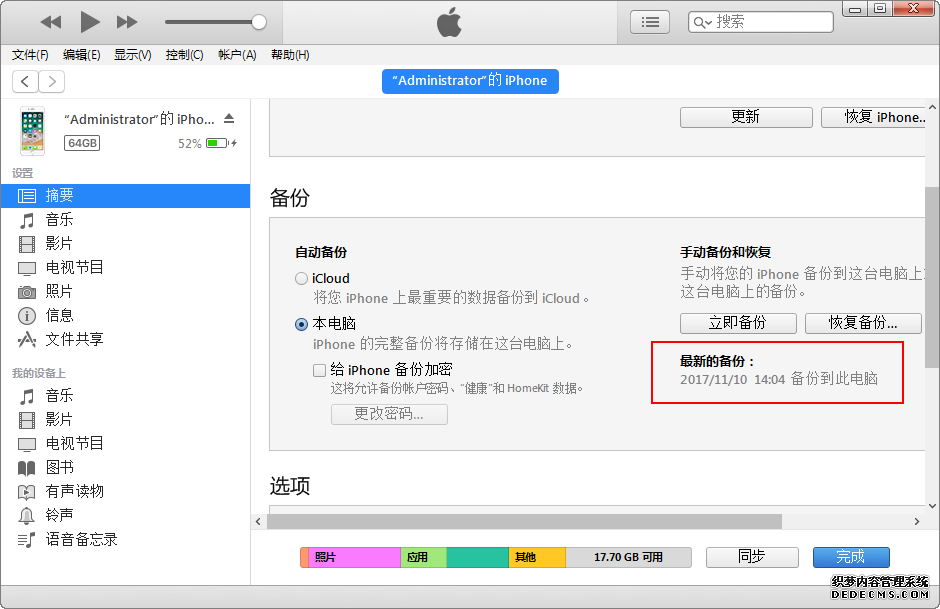Eject the iPhone using the eject icon
The image size is (940, 609).
click(x=229, y=119)
